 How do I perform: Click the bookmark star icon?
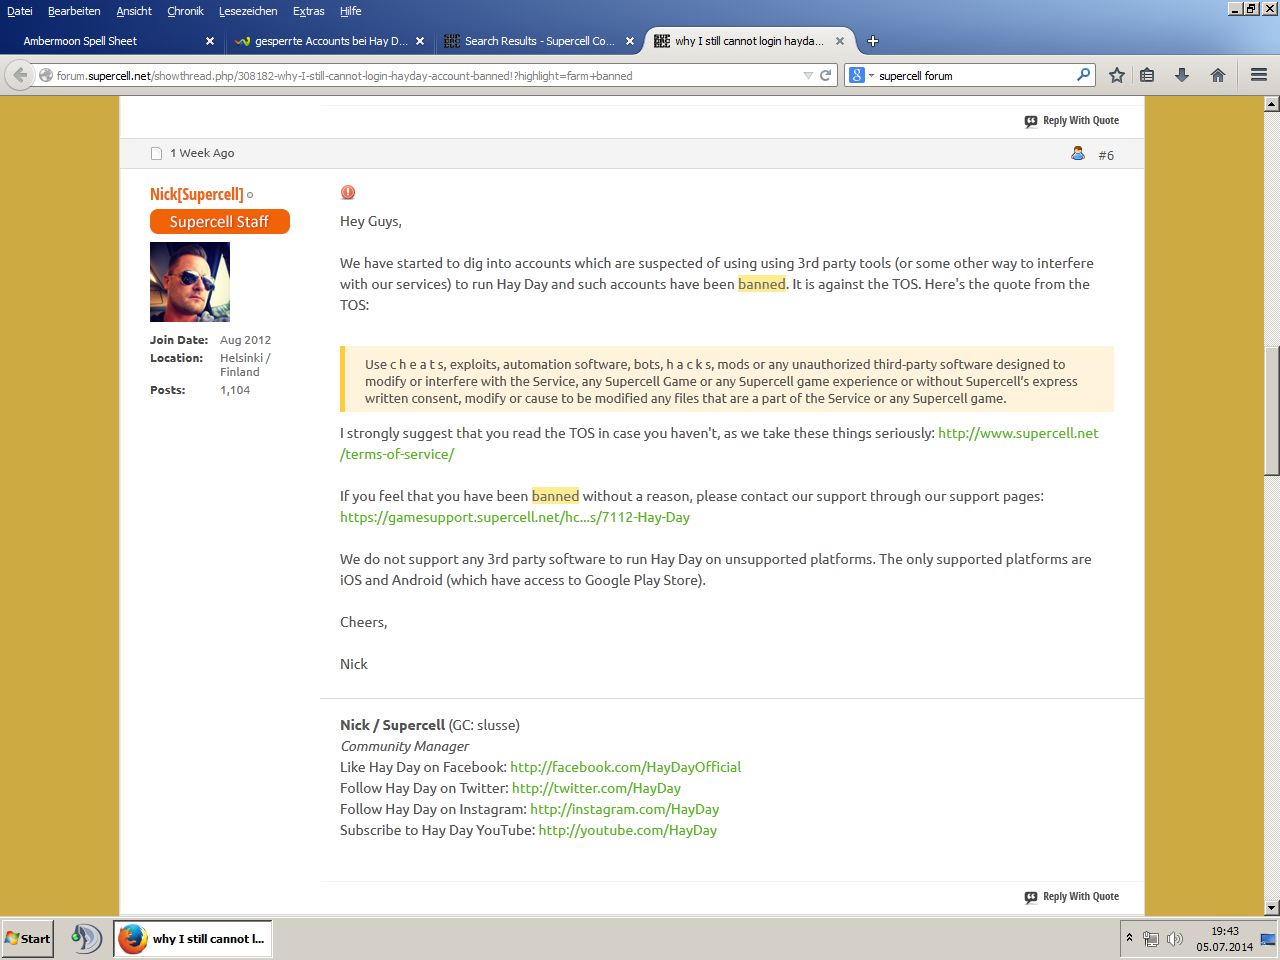coord(1117,75)
